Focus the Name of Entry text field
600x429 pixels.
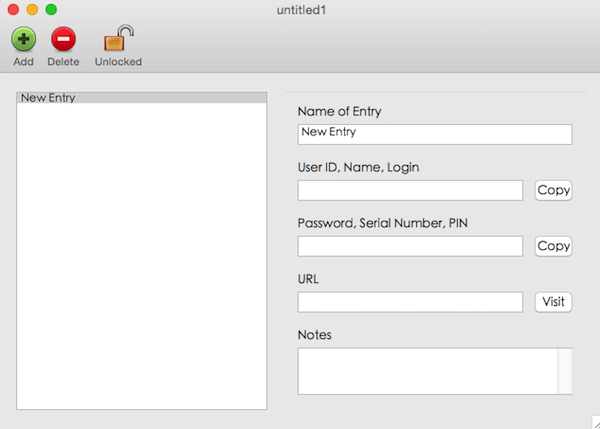point(434,134)
